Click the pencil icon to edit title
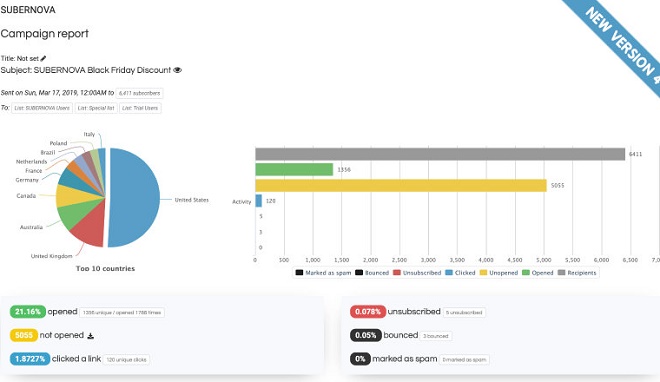The image size is (660, 382). pos(43,58)
